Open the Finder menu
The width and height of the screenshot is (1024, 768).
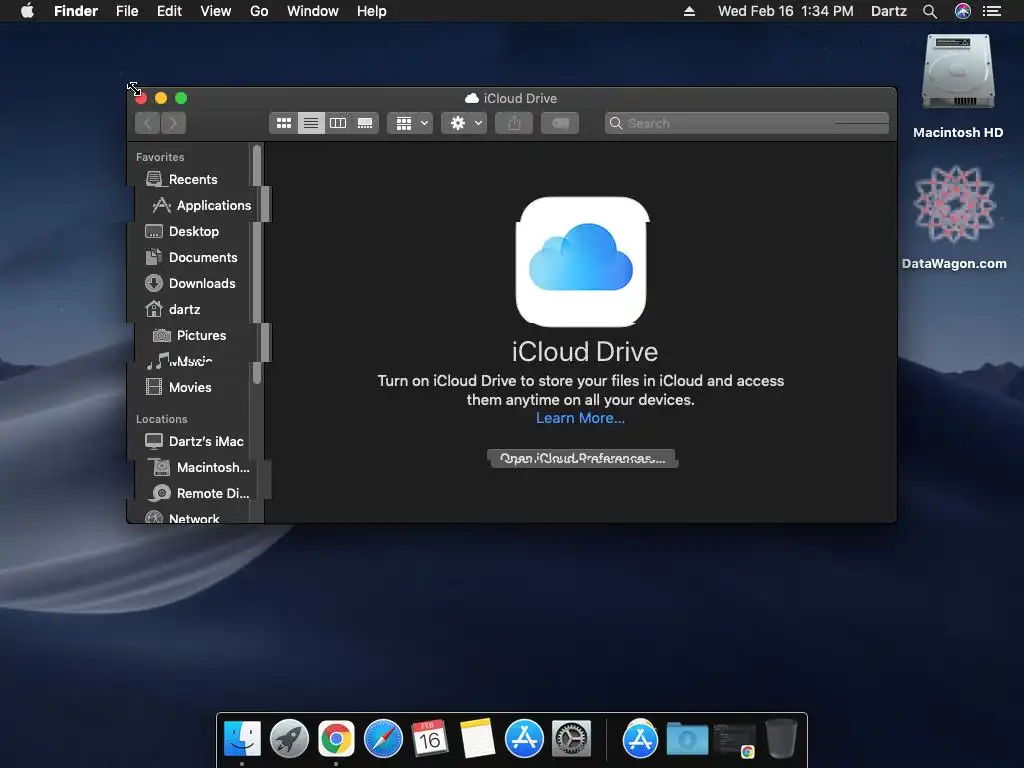[76, 11]
